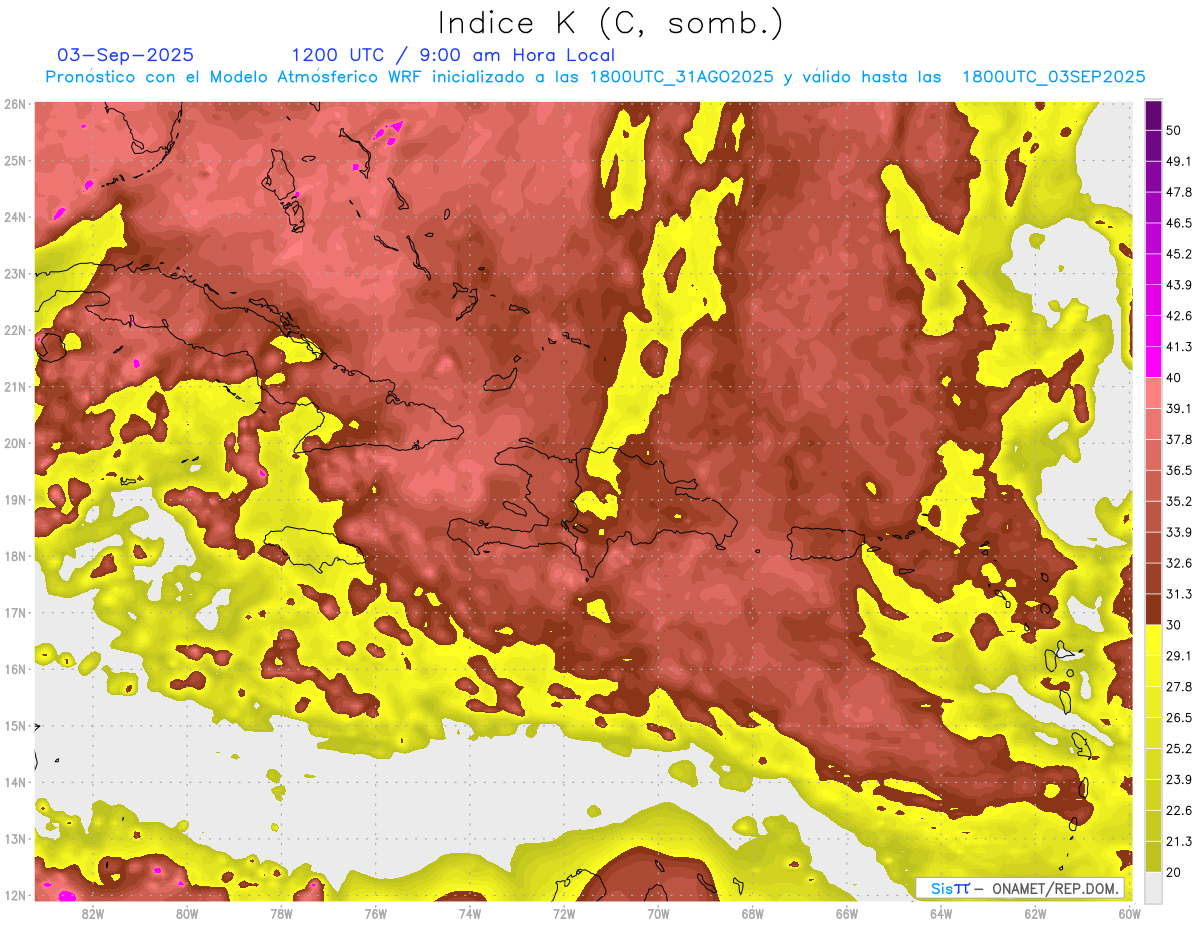Image resolution: width=1200 pixels, height=927 pixels.
Task: Click the longitude axis label "68W"
Action: [753, 914]
